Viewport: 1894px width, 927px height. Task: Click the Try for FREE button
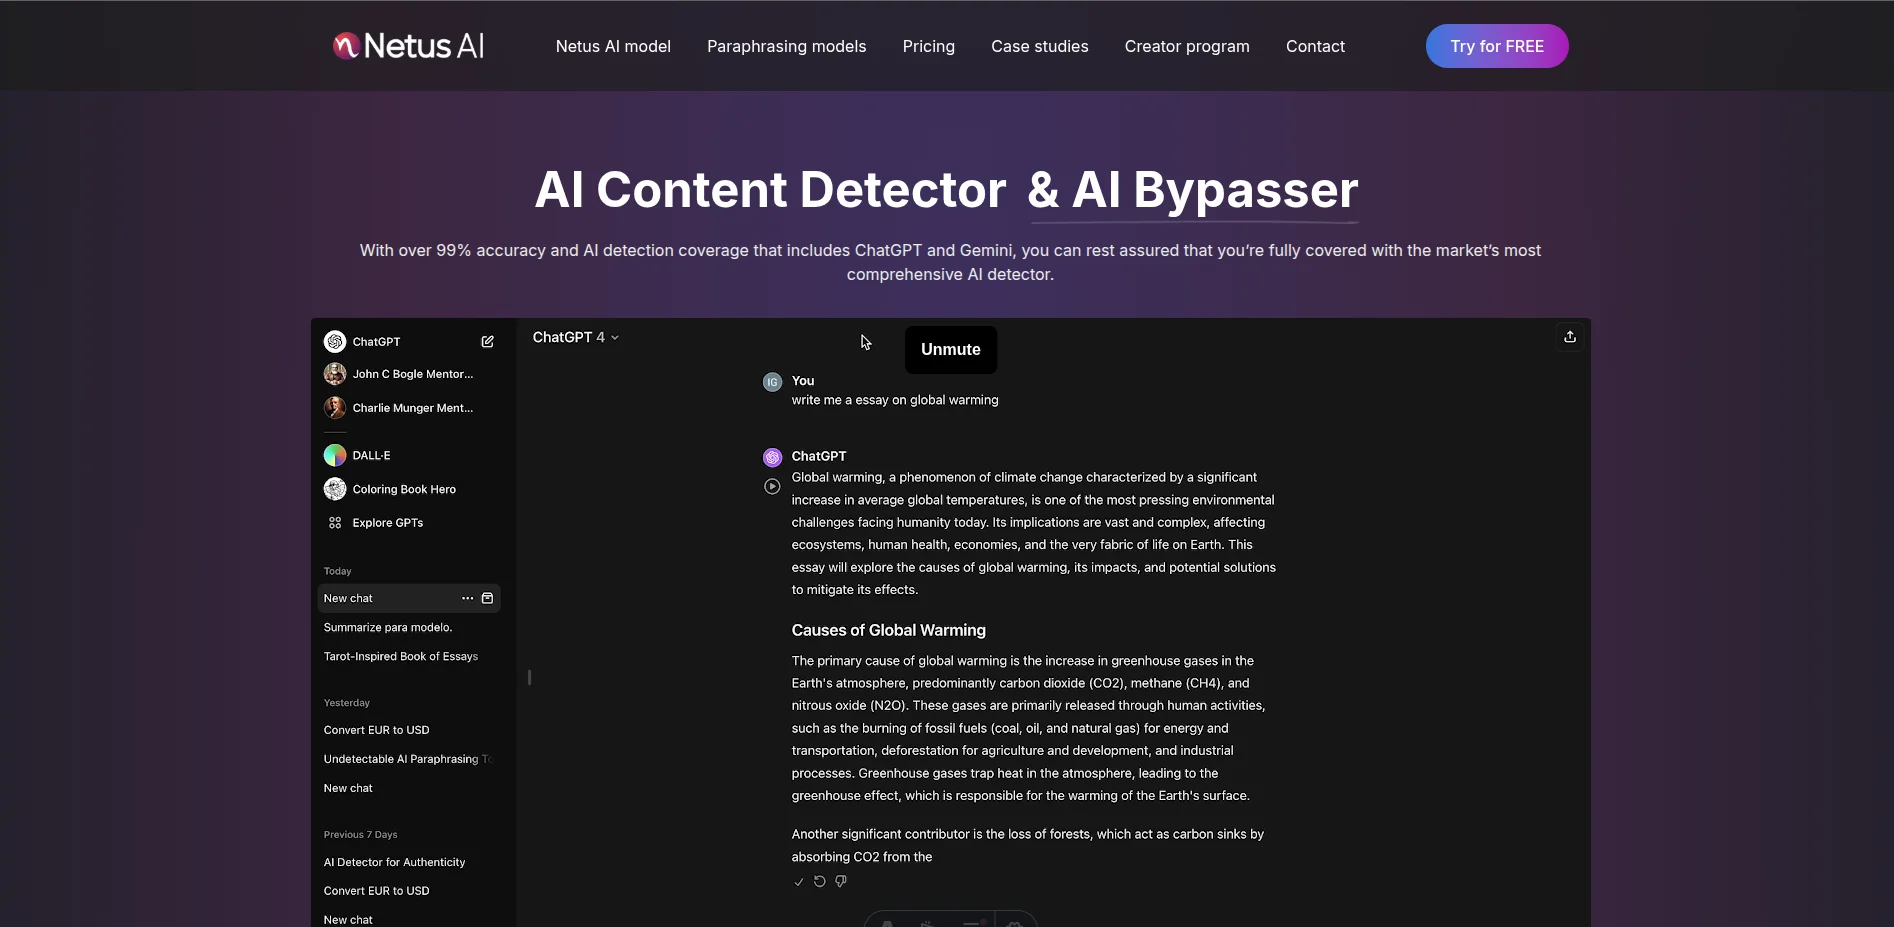pyautogui.click(x=1496, y=47)
